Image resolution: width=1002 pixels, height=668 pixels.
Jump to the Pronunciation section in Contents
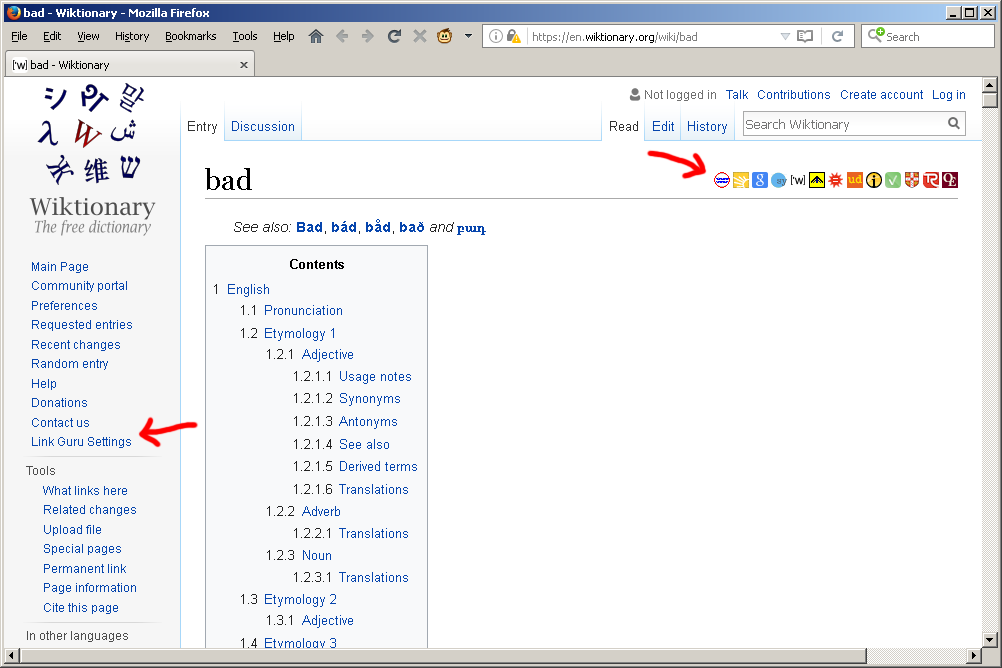coord(303,310)
